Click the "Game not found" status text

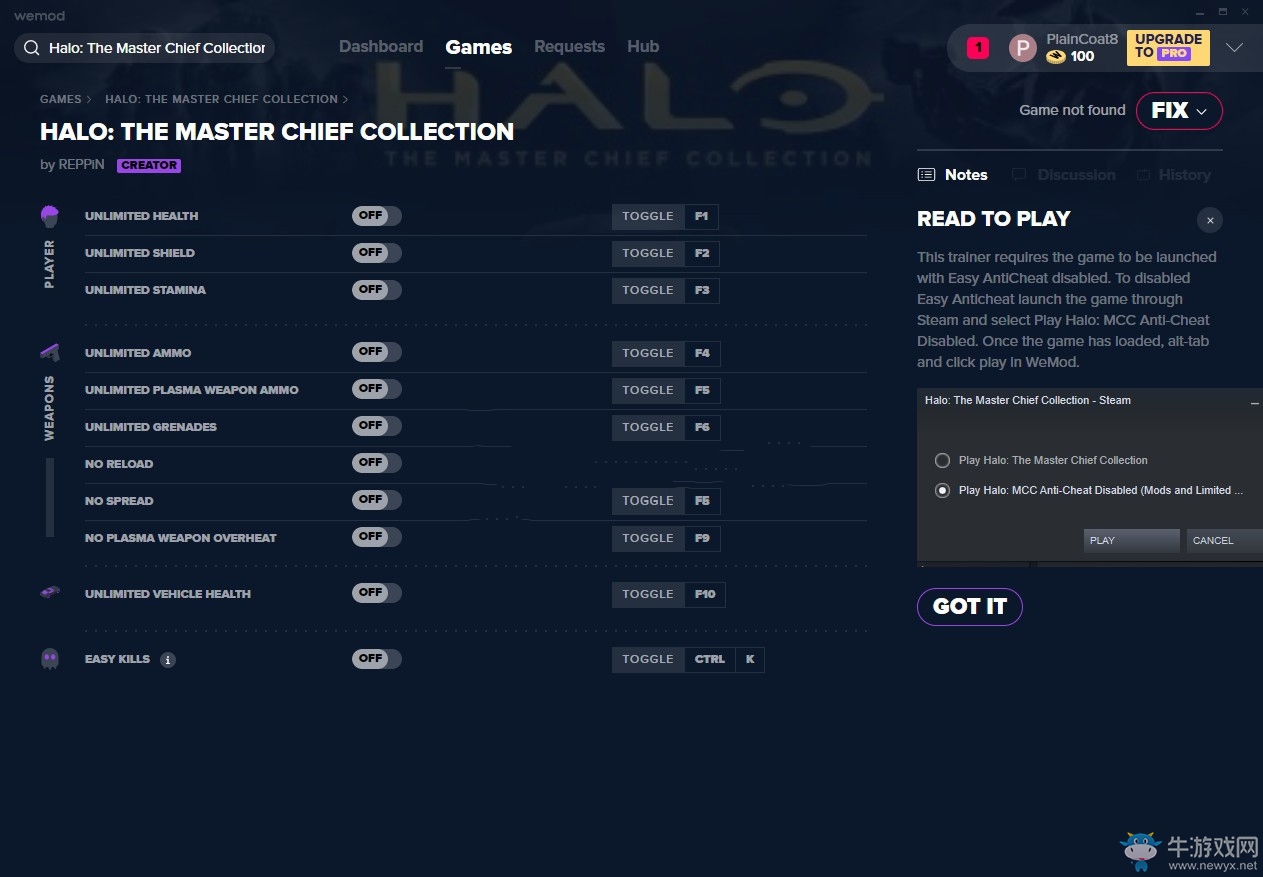coord(1072,111)
